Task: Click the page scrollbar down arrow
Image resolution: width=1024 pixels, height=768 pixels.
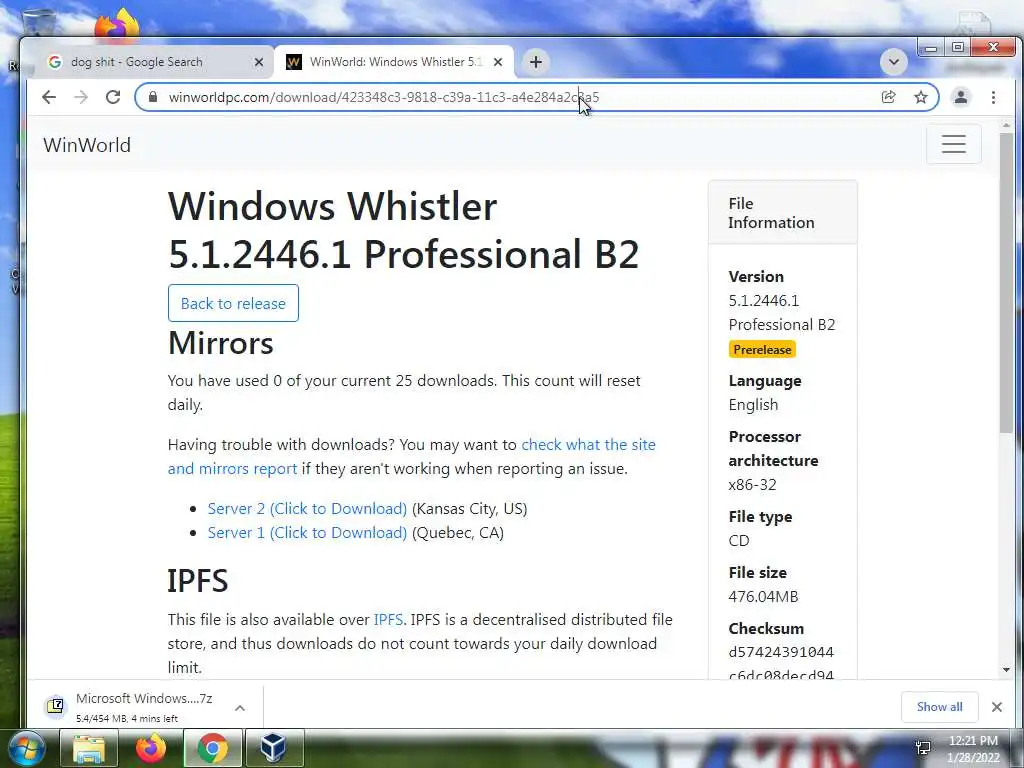Action: [x=1006, y=669]
